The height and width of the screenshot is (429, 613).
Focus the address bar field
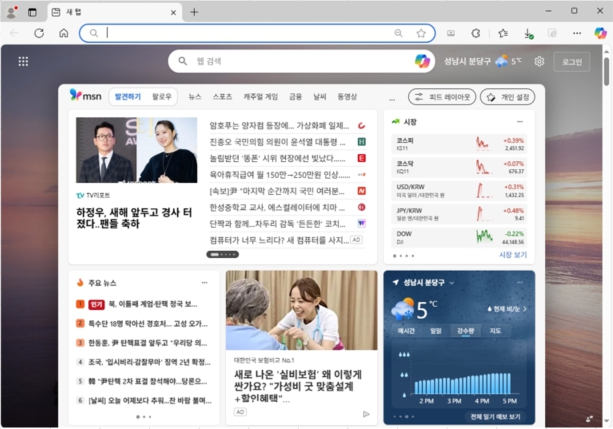click(x=257, y=33)
